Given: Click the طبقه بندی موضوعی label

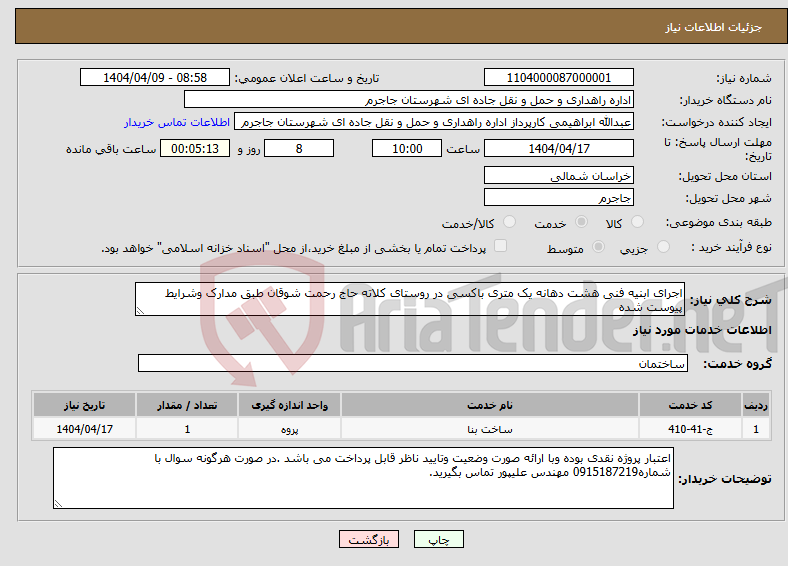Looking at the screenshot, I should [719, 222].
